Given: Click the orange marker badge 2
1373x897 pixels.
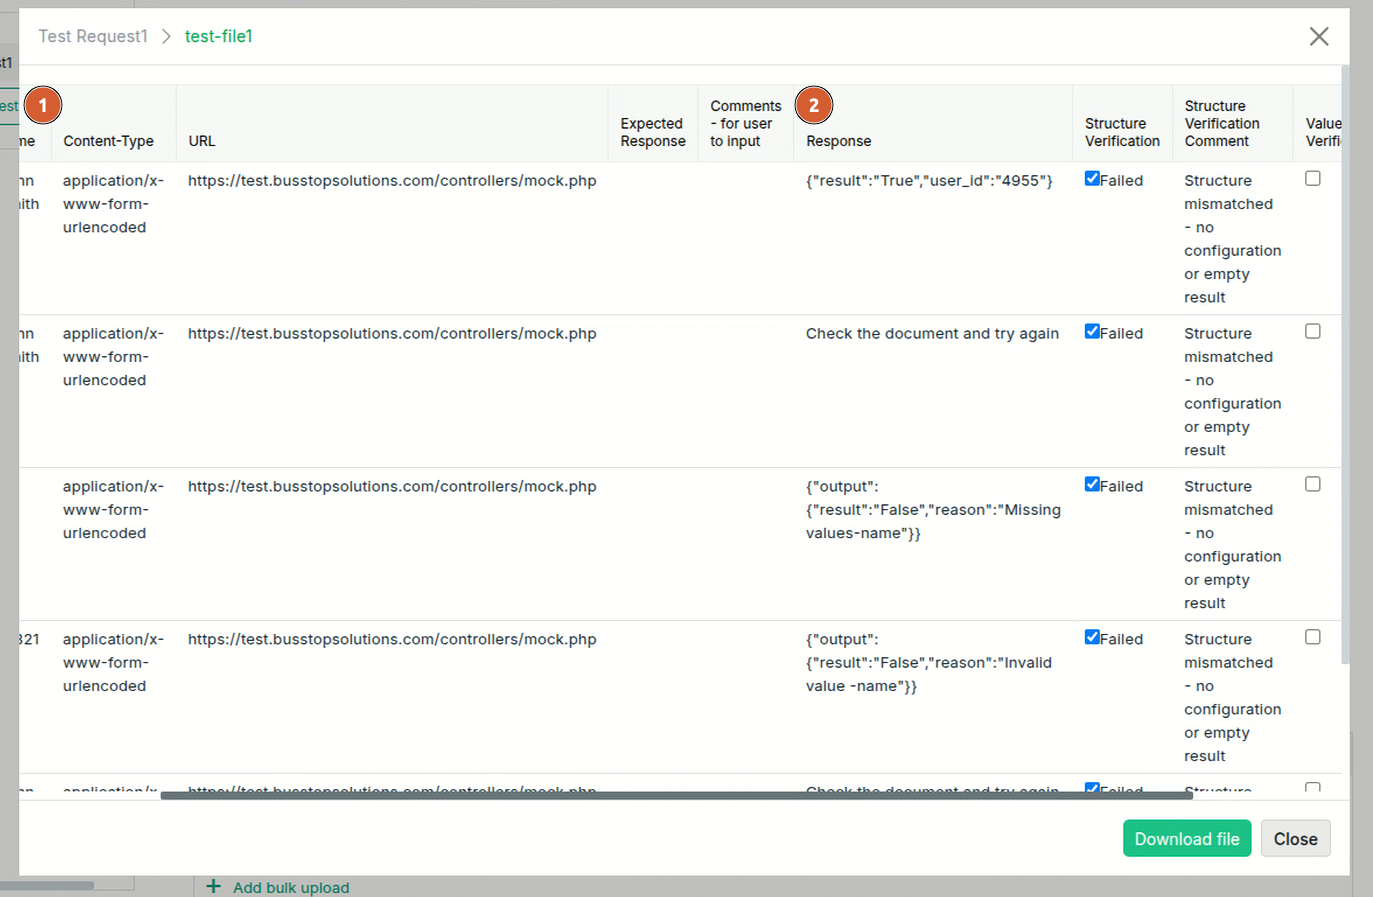Looking at the screenshot, I should (814, 105).
